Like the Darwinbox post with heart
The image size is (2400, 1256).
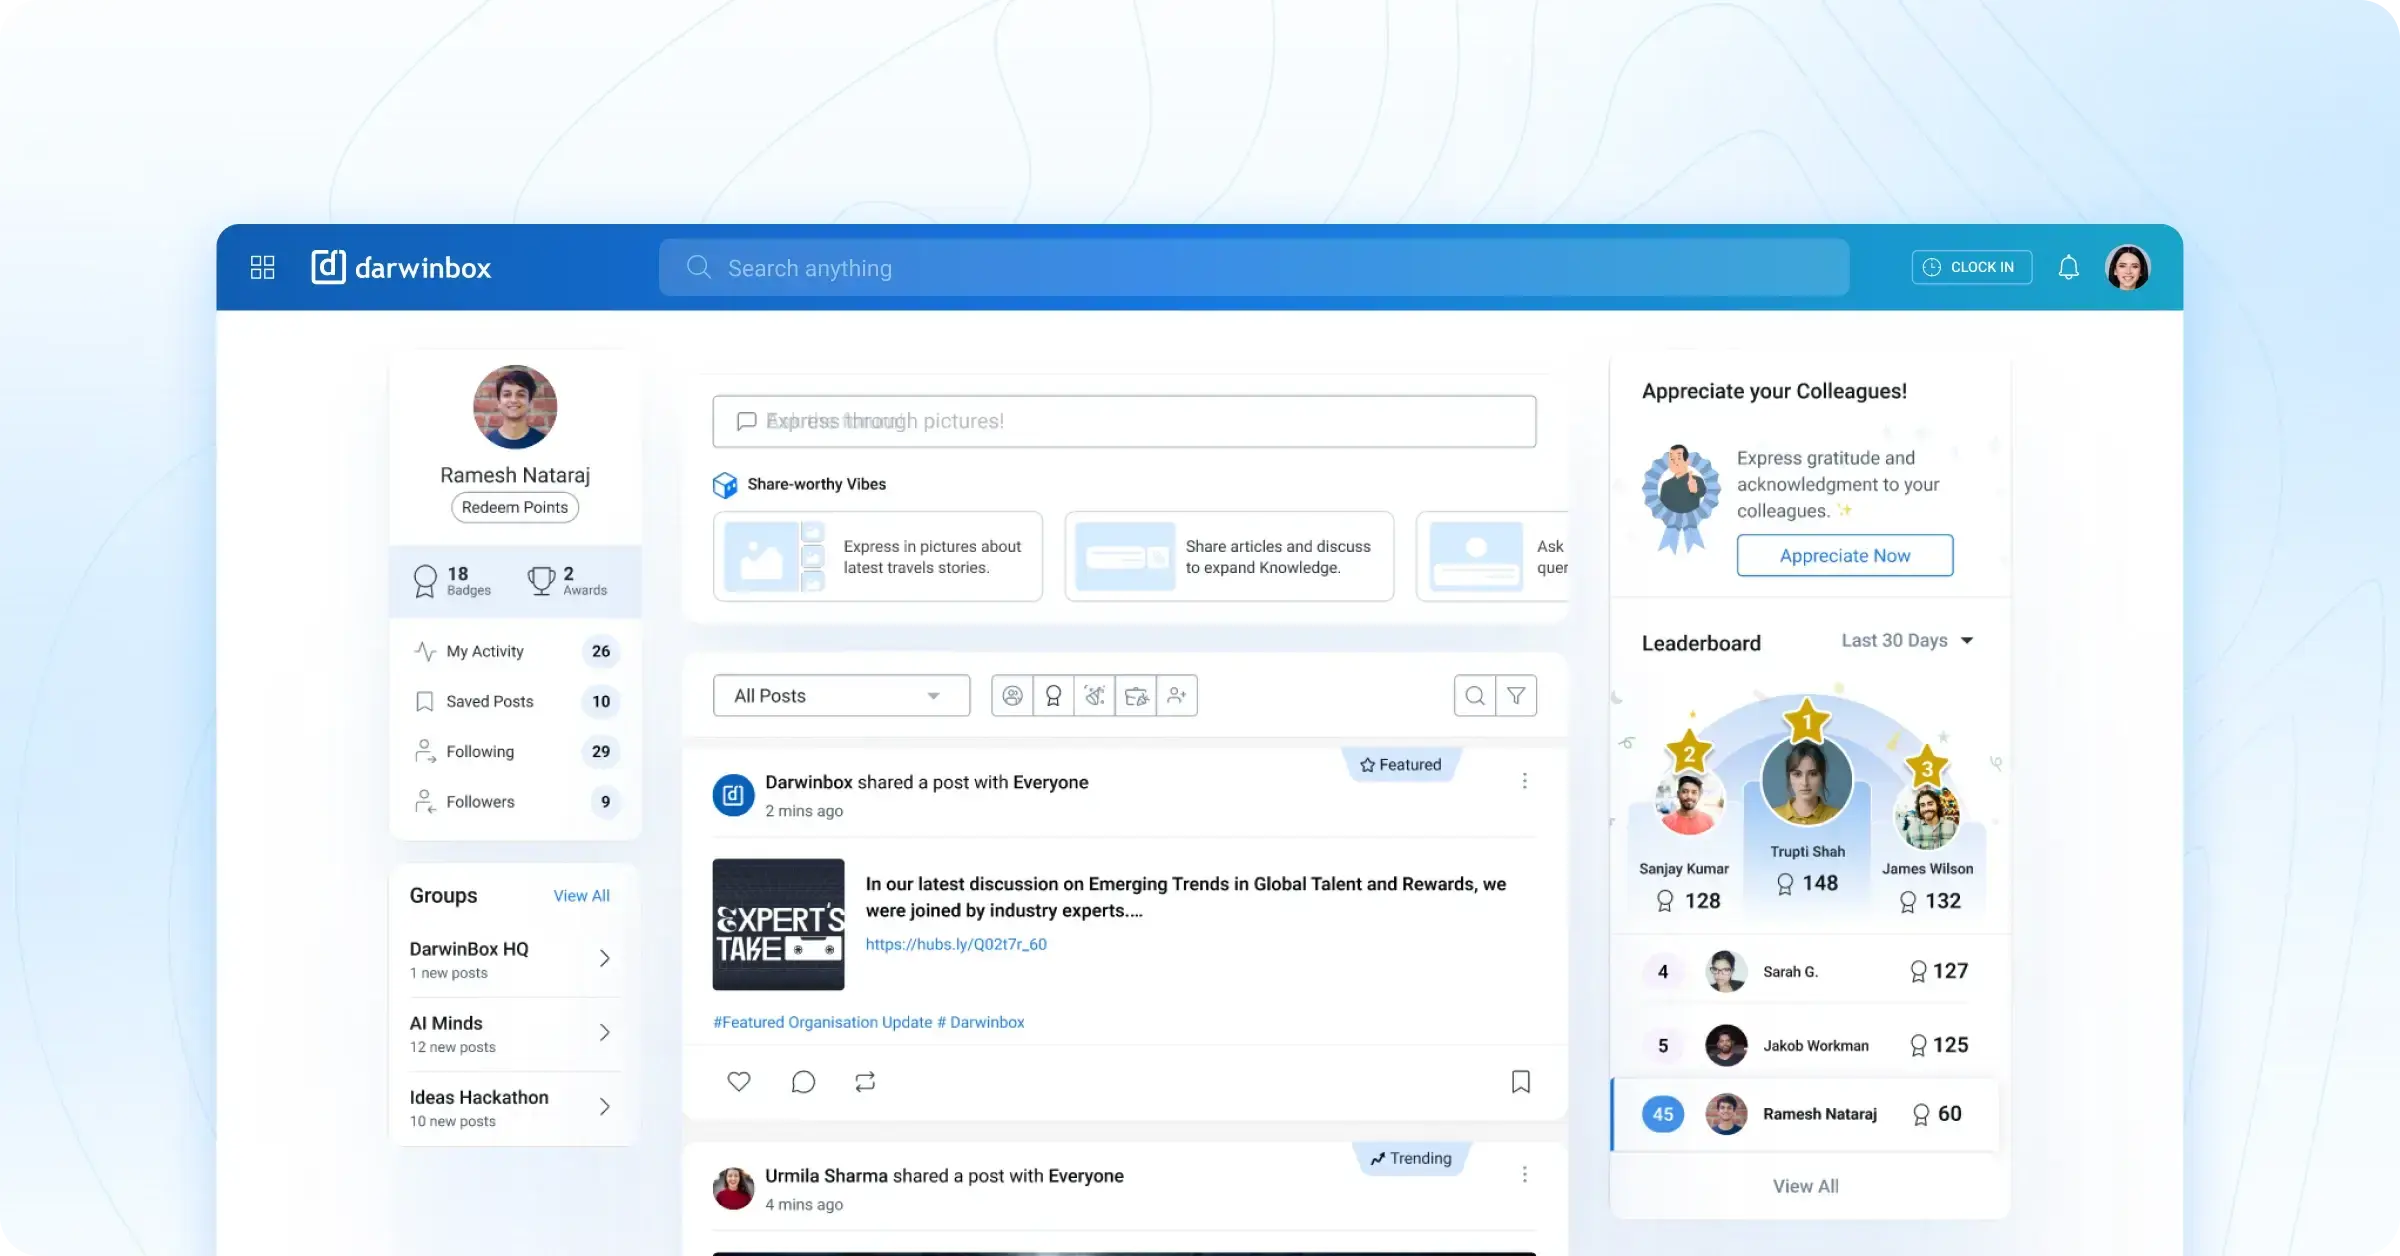pos(739,1082)
